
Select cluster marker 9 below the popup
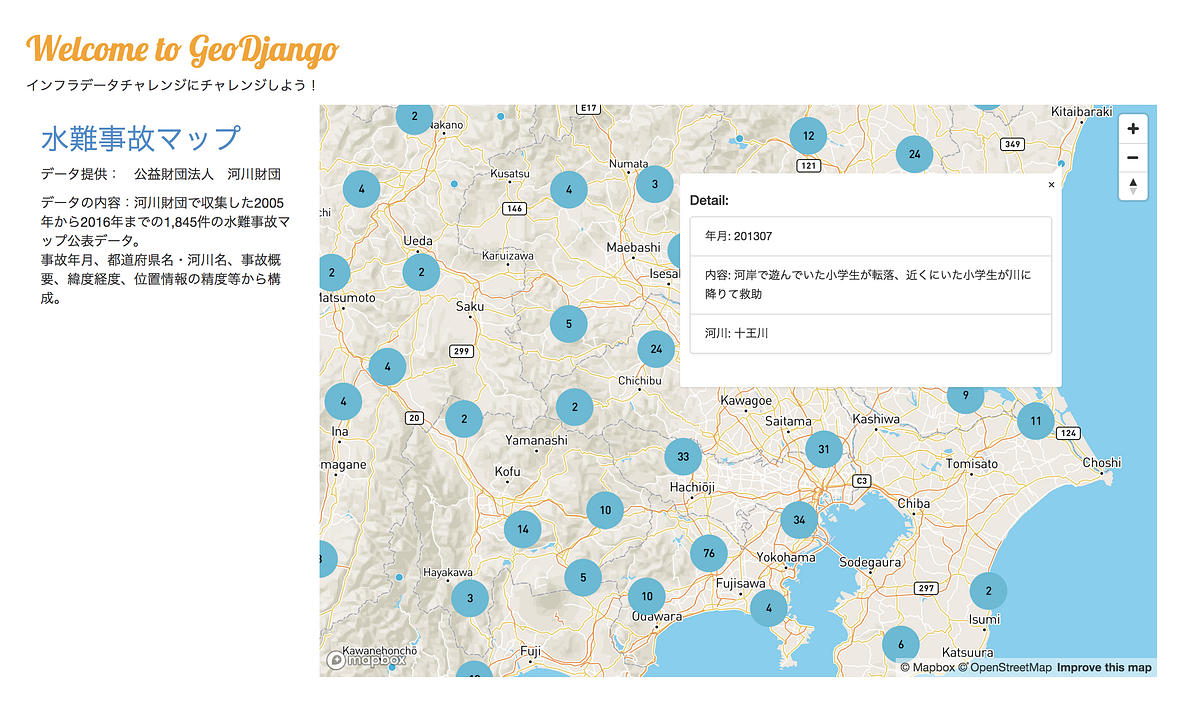[965, 399]
